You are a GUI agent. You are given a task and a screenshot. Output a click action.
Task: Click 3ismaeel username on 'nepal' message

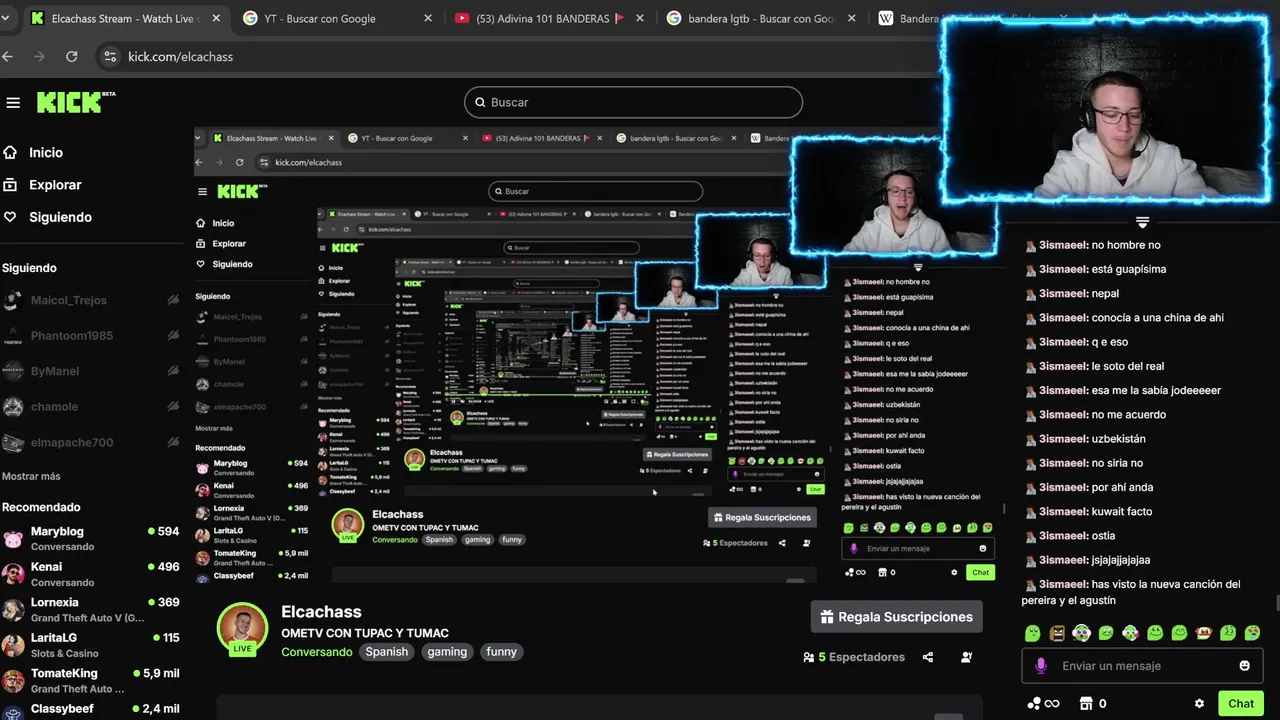(x=1063, y=294)
